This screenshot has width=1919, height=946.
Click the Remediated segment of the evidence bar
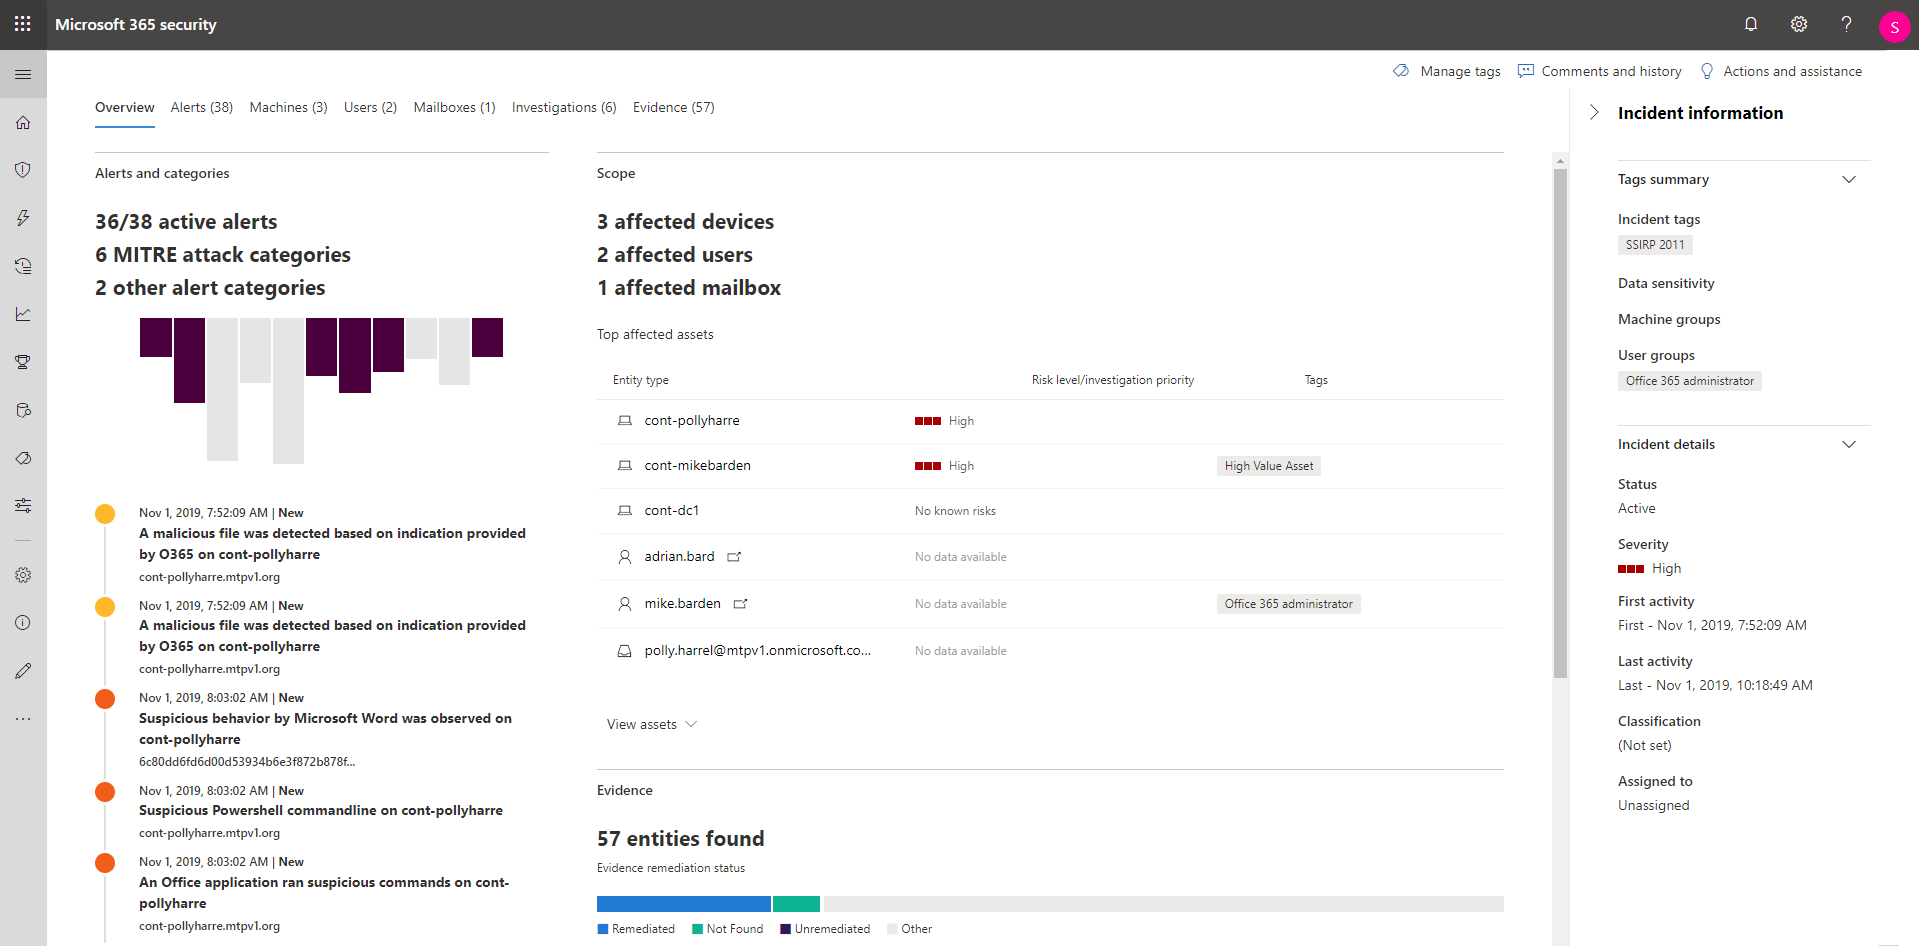683,903
